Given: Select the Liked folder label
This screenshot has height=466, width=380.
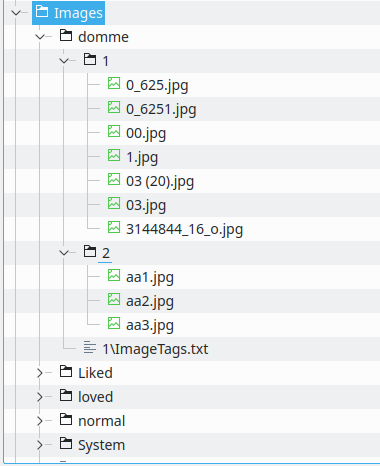Looking at the screenshot, I should coord(95,373).
